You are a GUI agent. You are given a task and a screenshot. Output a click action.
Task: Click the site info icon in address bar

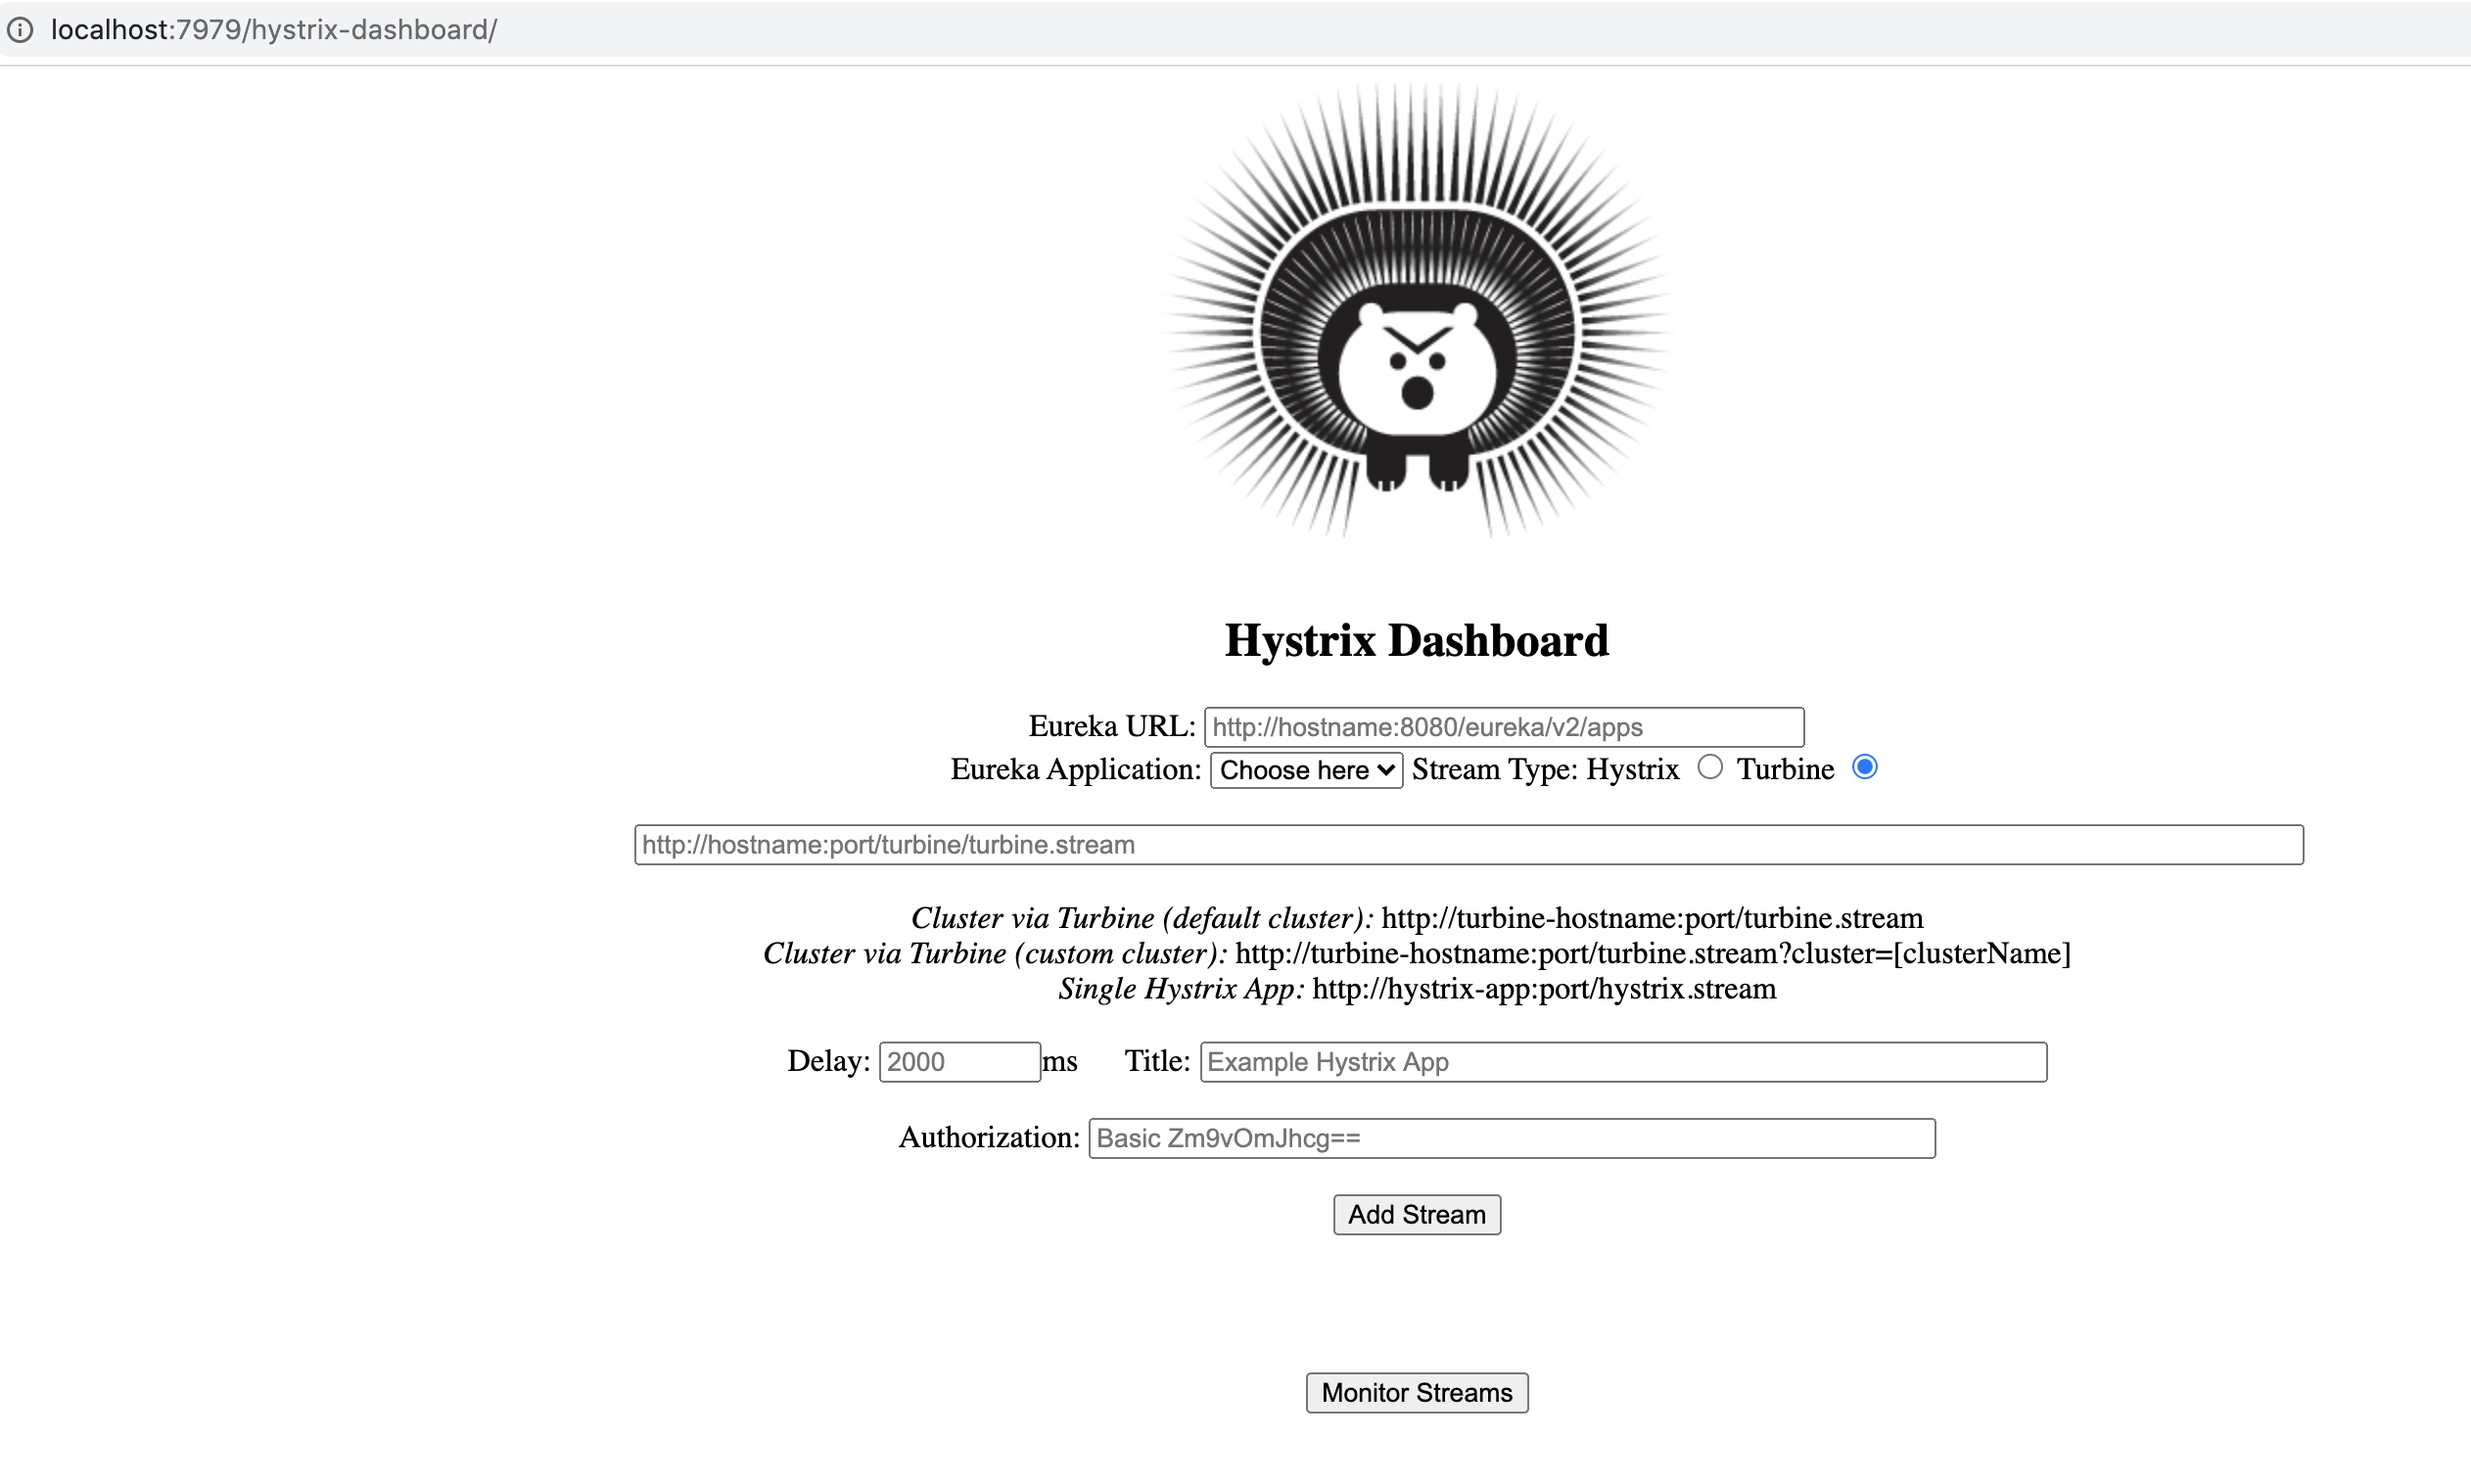coord(20,30)
